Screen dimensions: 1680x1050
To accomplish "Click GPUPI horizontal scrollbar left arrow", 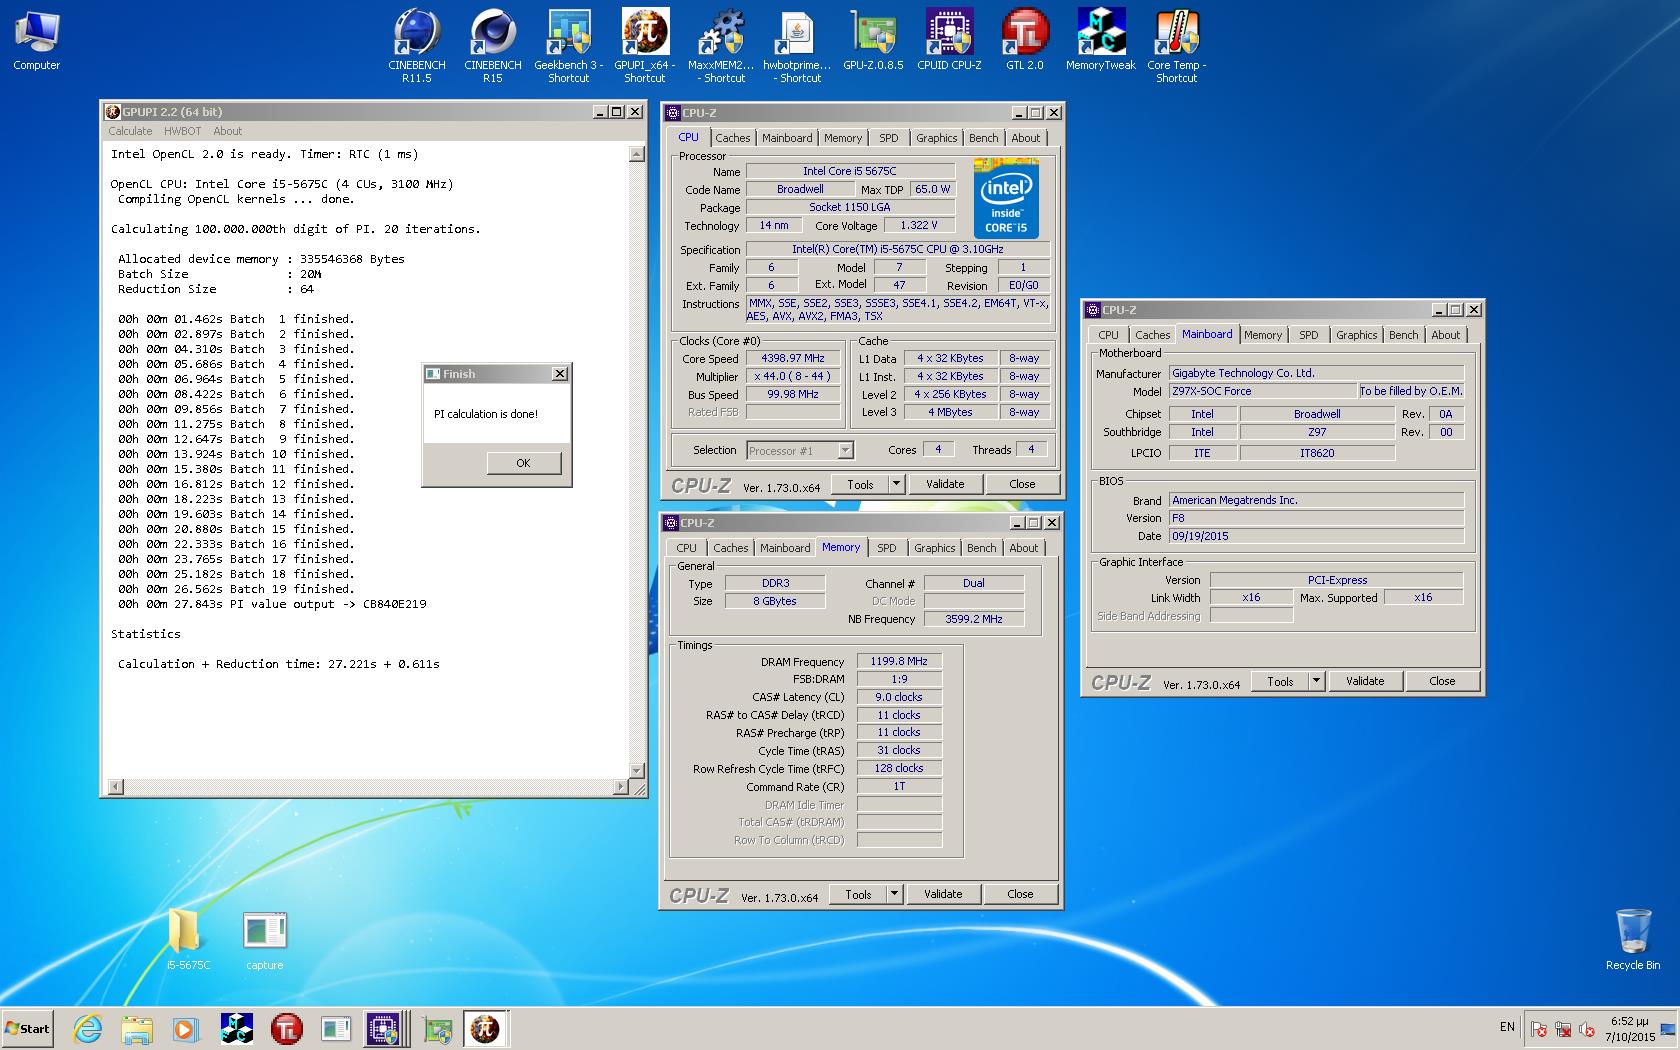I will pyautogui.click(x=115, y=787).
